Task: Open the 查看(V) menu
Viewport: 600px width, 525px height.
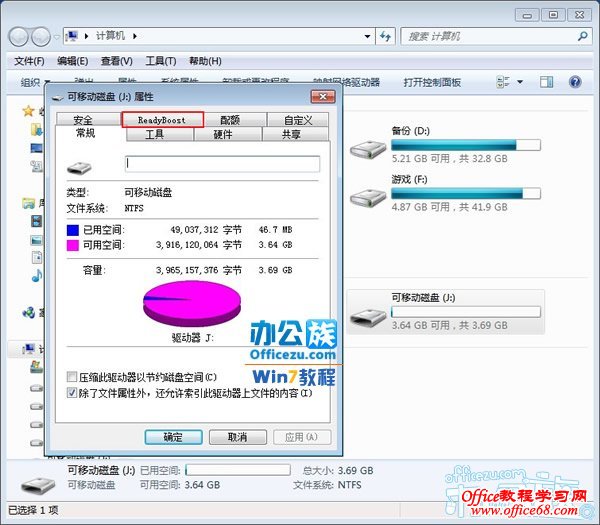Action: (x=116, y=61)
